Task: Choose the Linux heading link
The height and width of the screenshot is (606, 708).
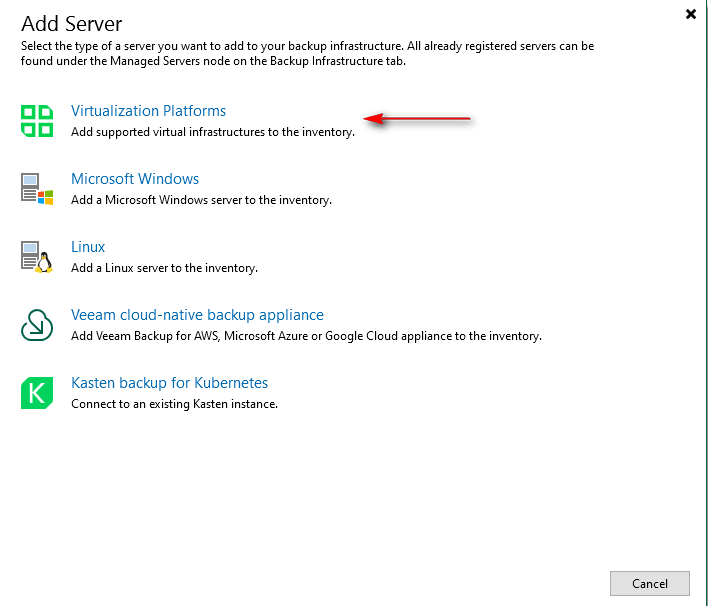Action: click(x=88, y=247)
